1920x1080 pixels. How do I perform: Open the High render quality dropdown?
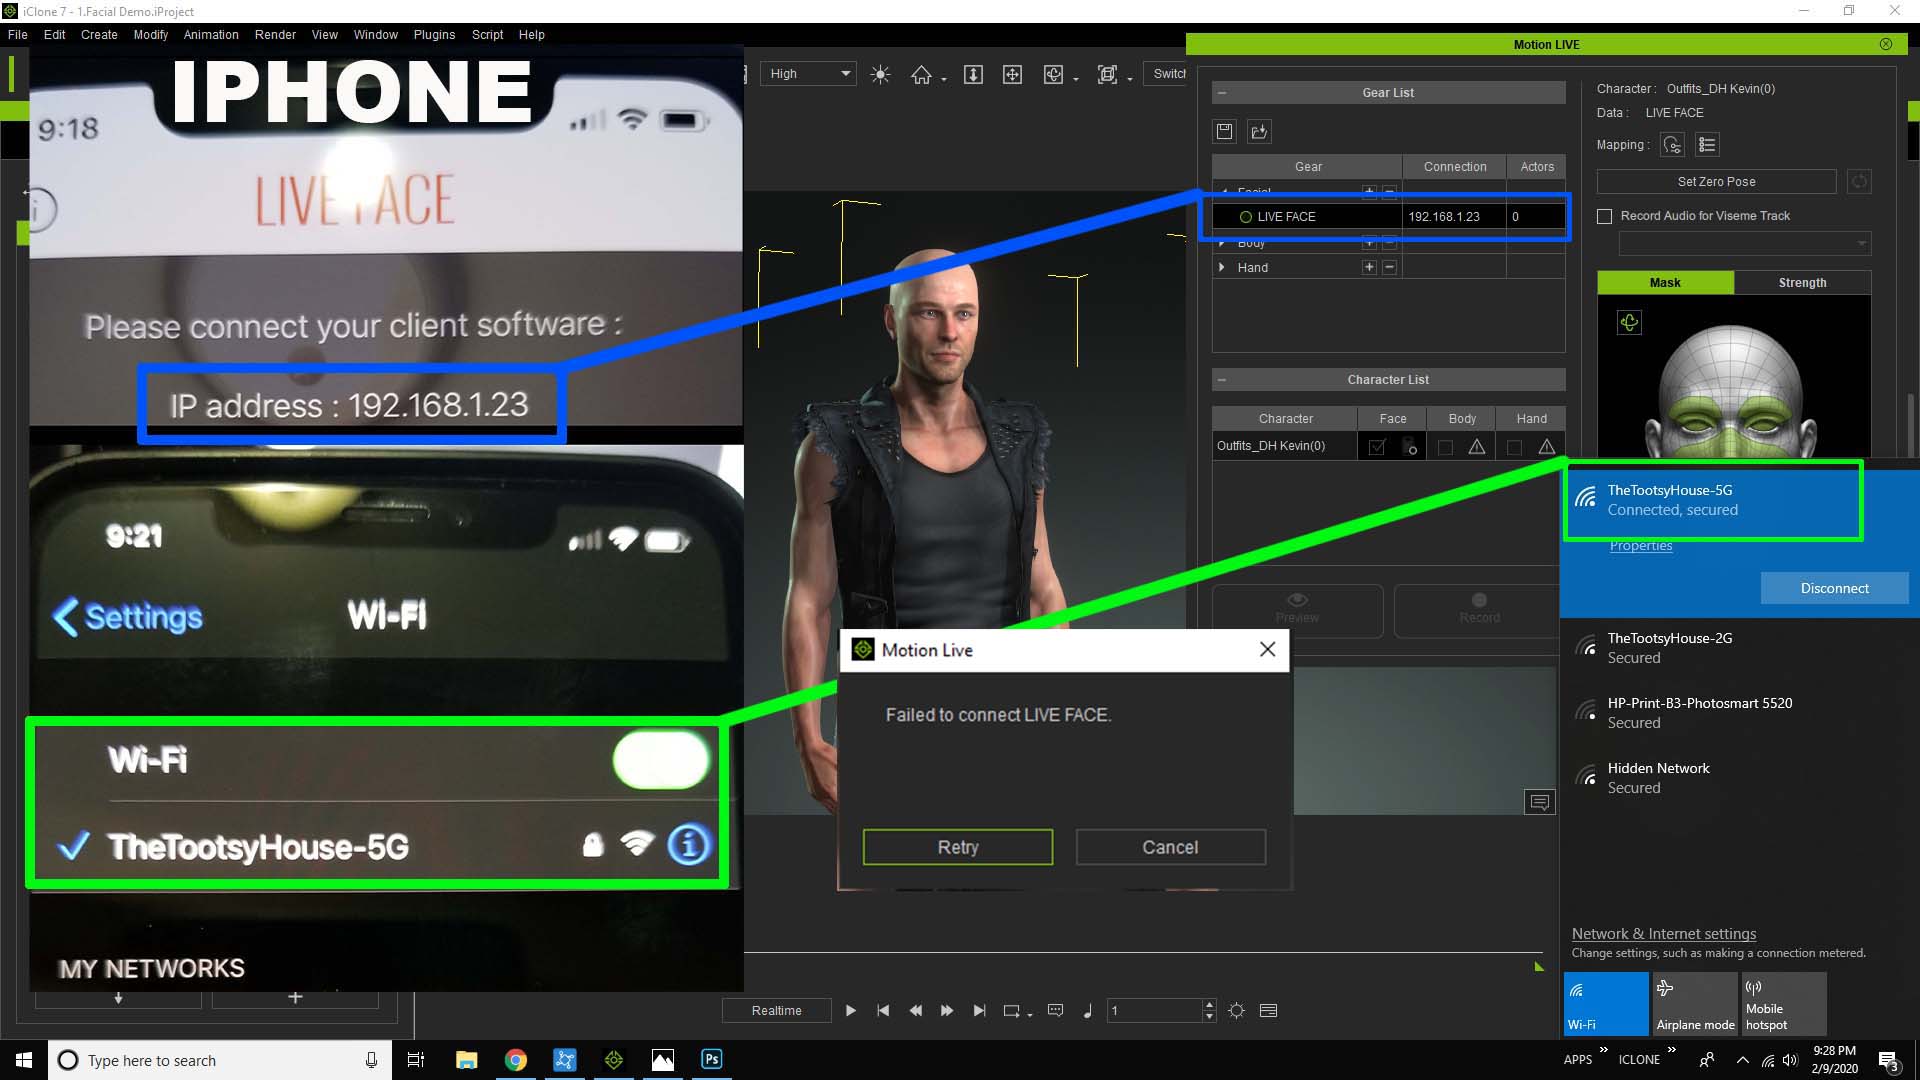809,74
